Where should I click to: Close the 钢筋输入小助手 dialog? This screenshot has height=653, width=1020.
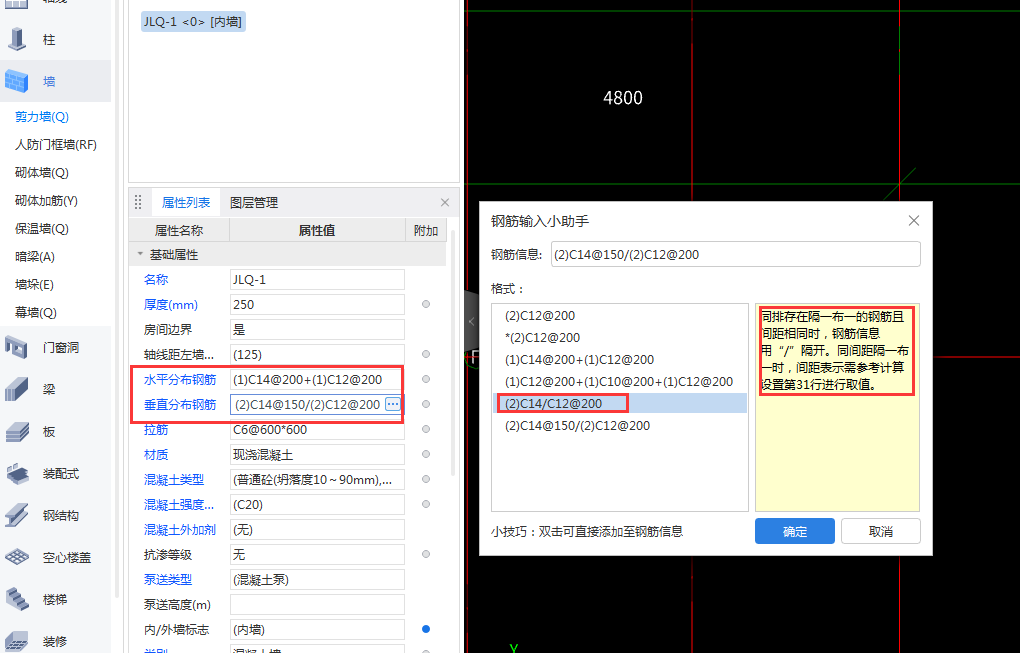[913, 221]
